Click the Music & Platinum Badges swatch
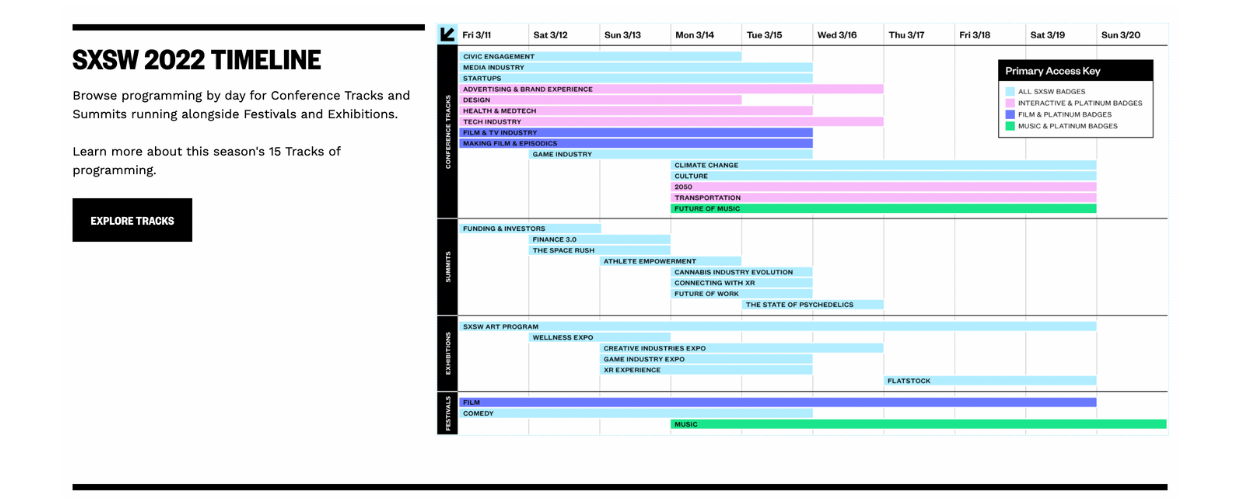Viewport: 1240px width, 500px height. [1010, 126]
